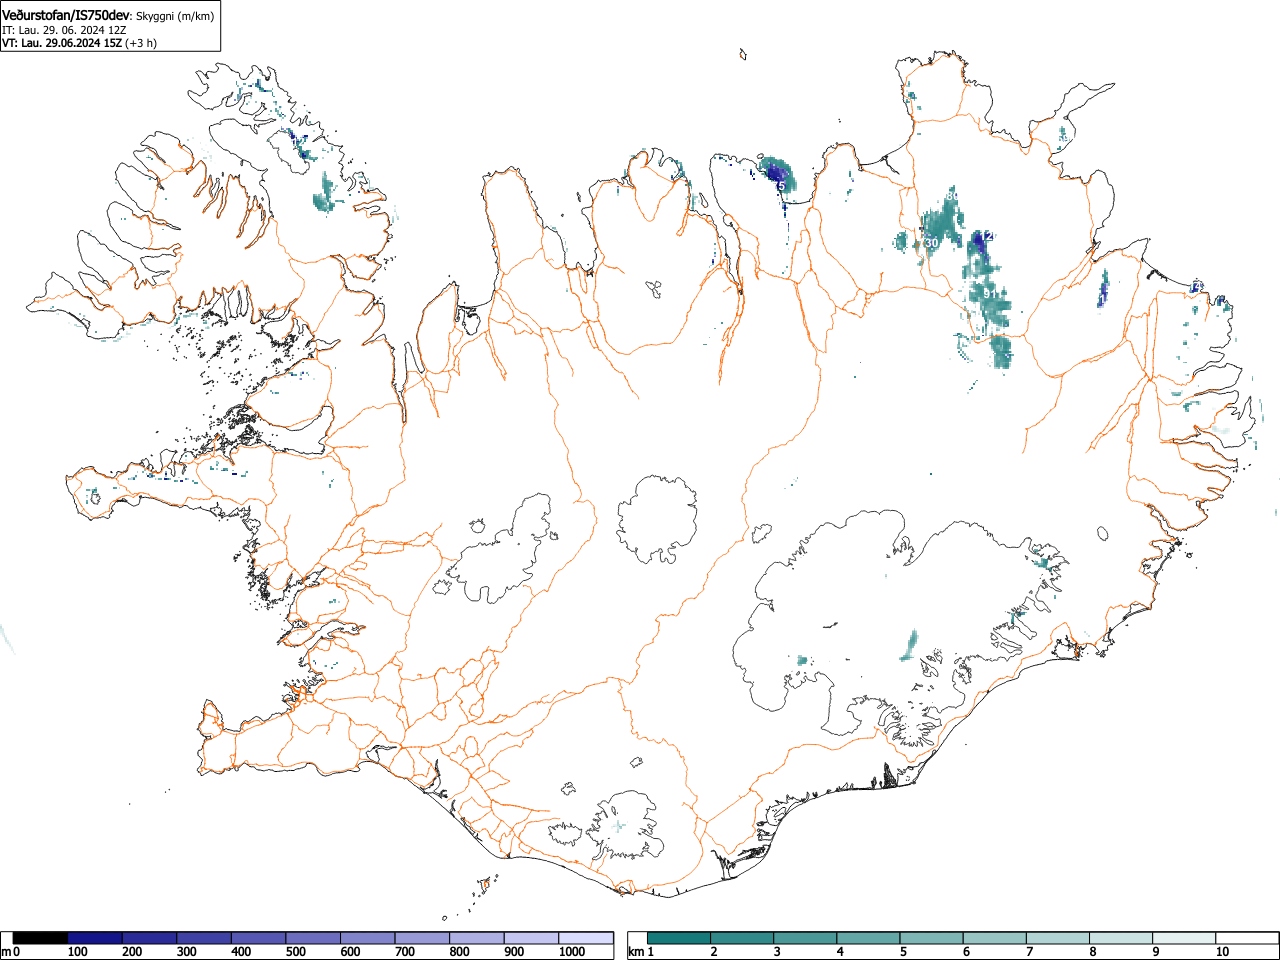This screenshot has height=960, width=1280.
Task: Click the '10' label on kilometre scale
Action: [1222, 952]
